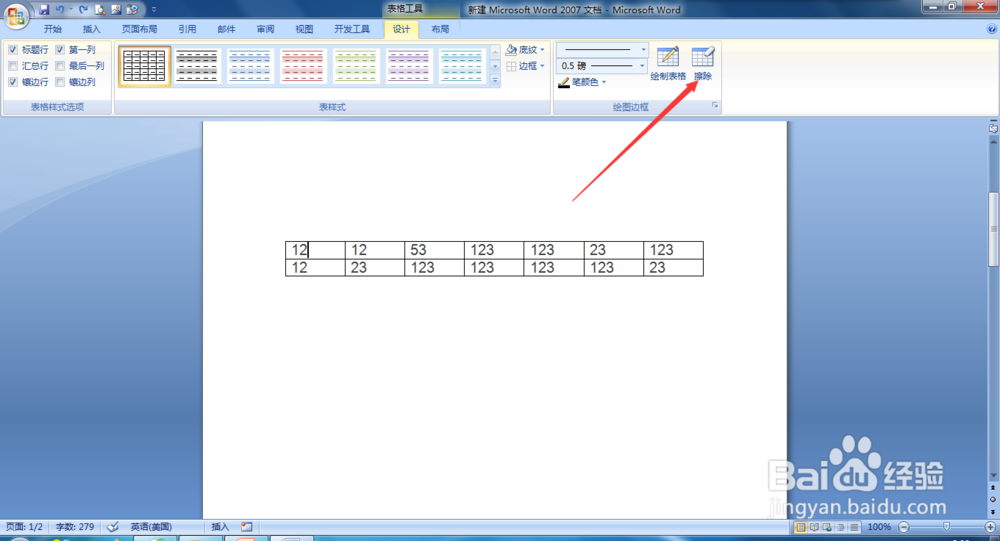Open print preview from quick access toolbar
Screen dimensions: 1000x541
pyautogui.click(x=100, y=10)
